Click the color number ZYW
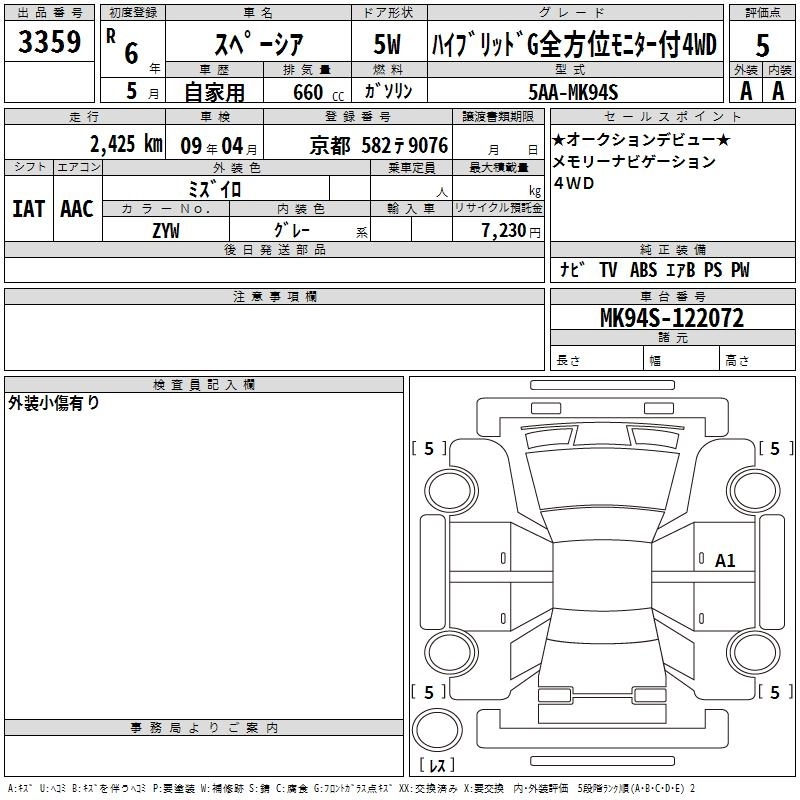Viewport: 800px width, 800px height. pyautogui.click(x=165, y=231)
